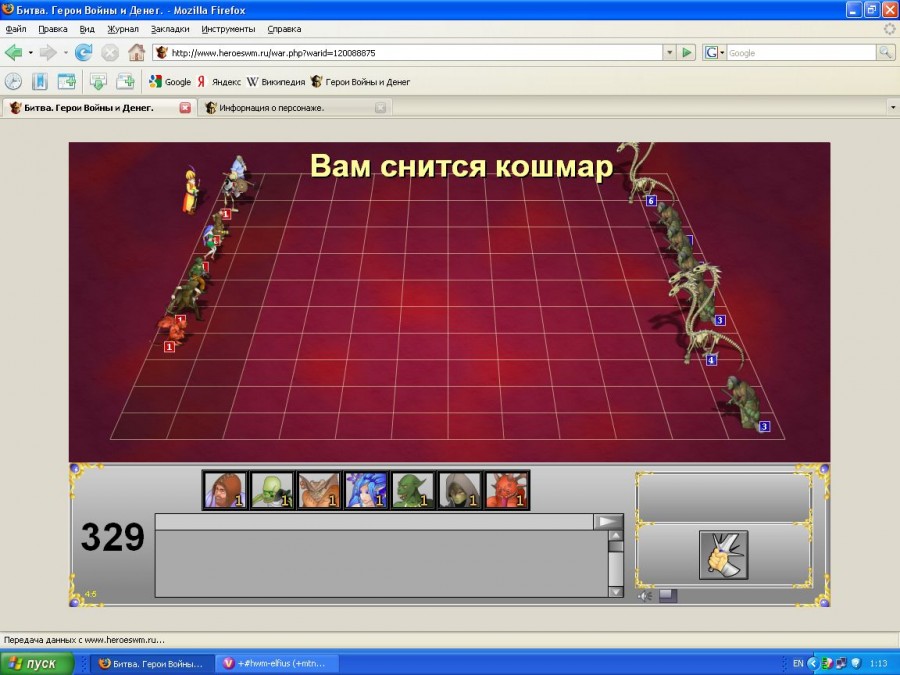900x675 pixels.
Task: Open the forward history dropdown arrow
Action: coord(65,53)
